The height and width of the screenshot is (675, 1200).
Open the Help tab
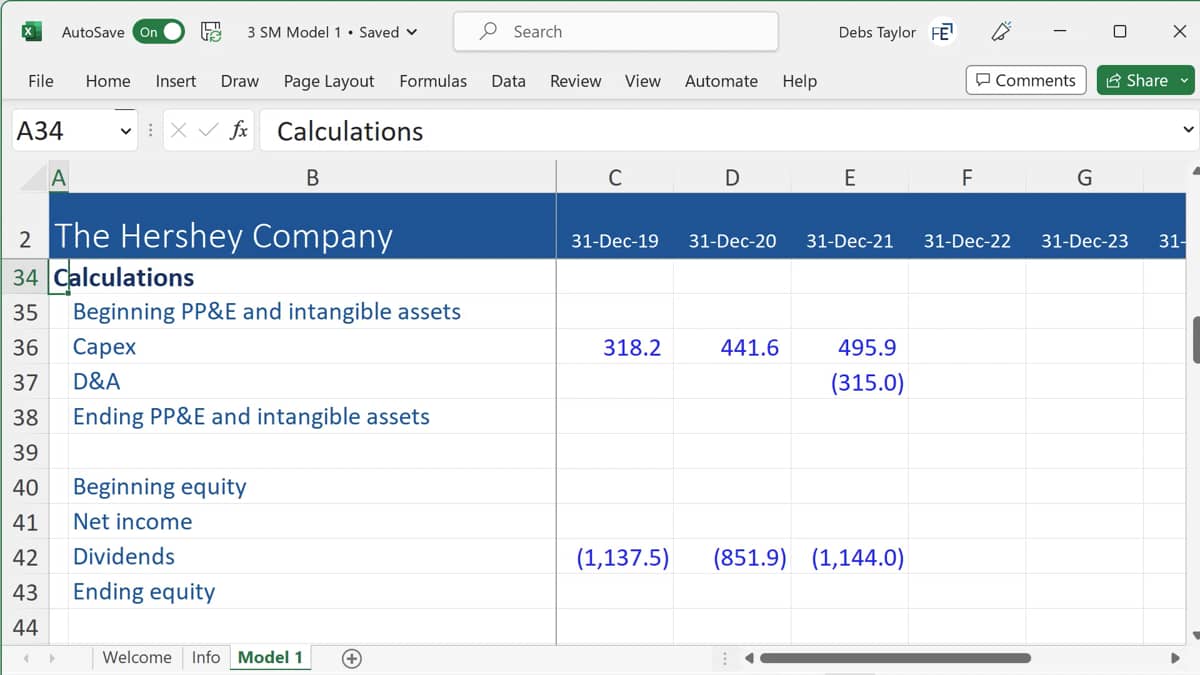click(x=800, y=81)
